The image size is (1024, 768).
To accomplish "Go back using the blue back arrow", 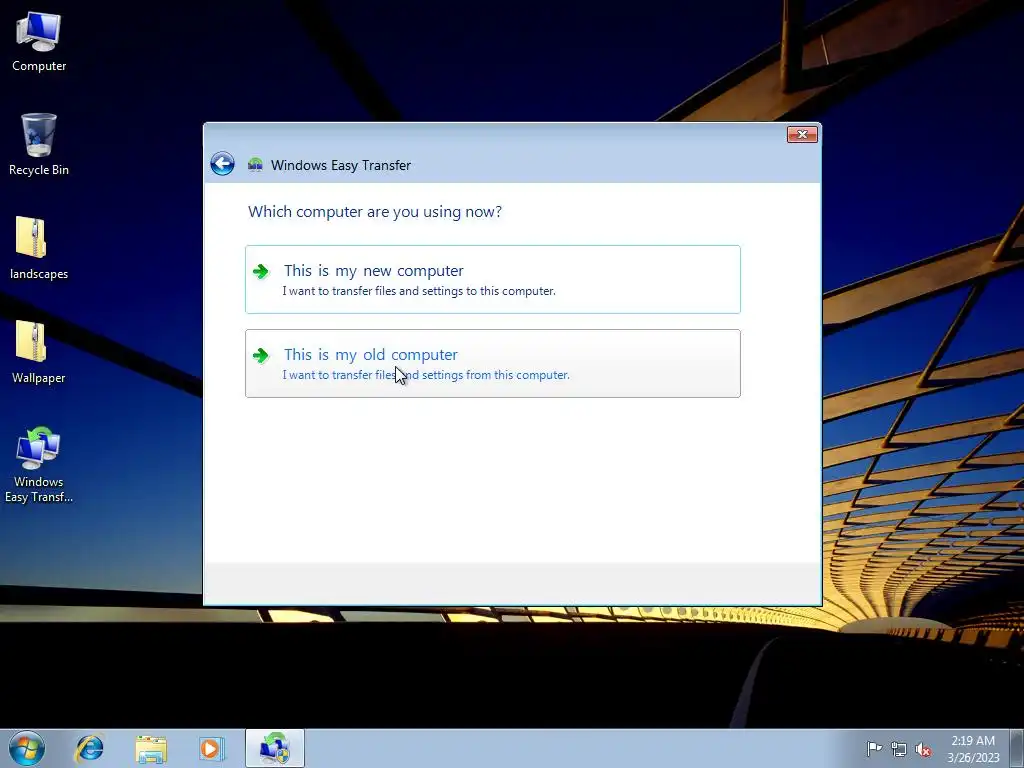I will [223, 163].
